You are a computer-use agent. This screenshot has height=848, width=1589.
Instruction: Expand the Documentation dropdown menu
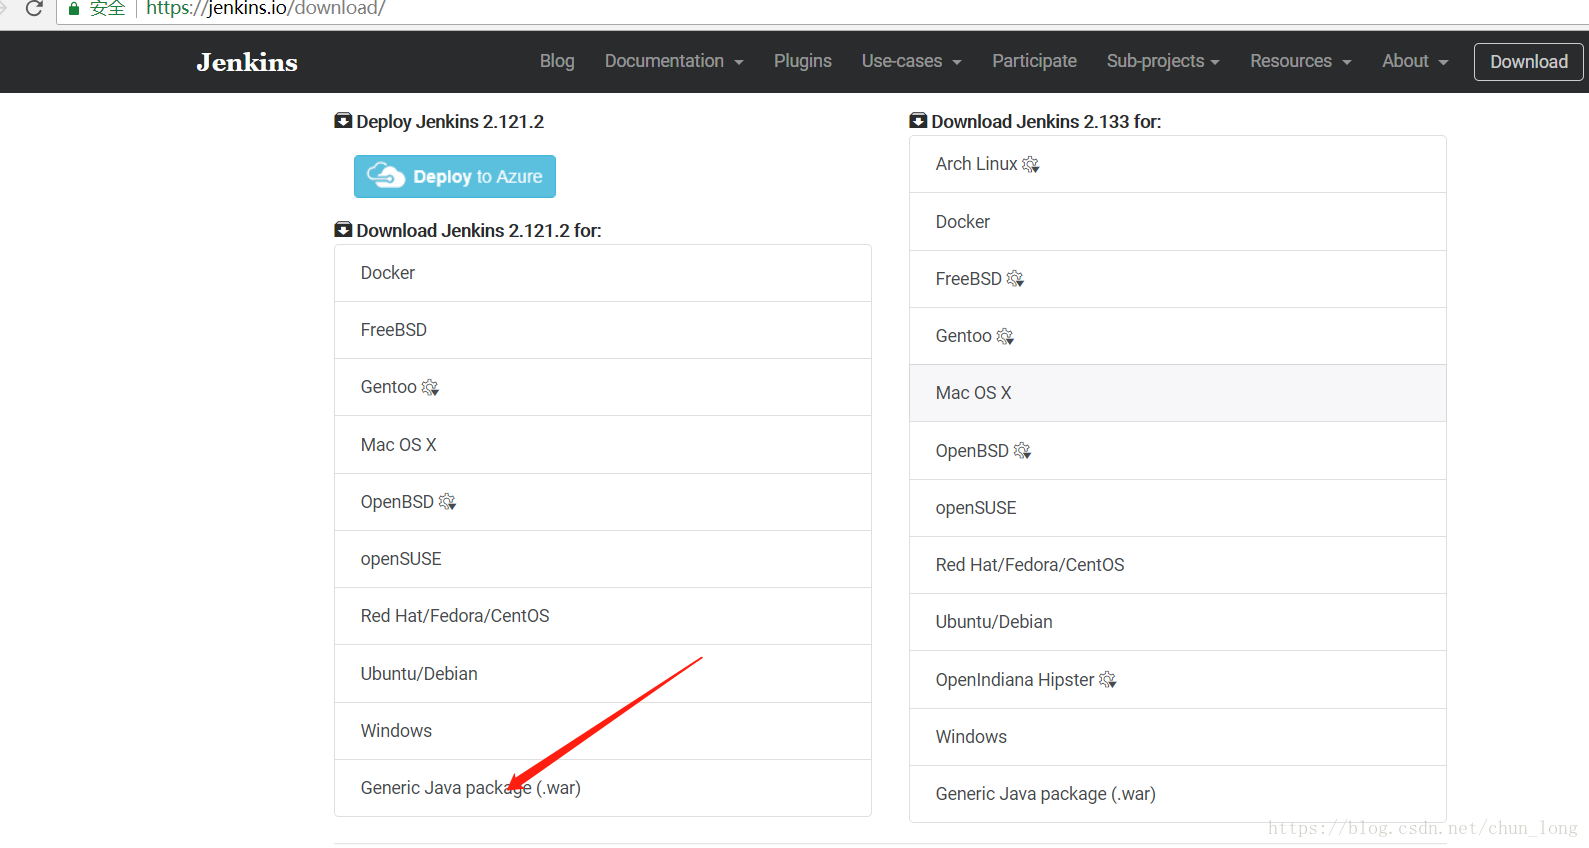[674, 61]
